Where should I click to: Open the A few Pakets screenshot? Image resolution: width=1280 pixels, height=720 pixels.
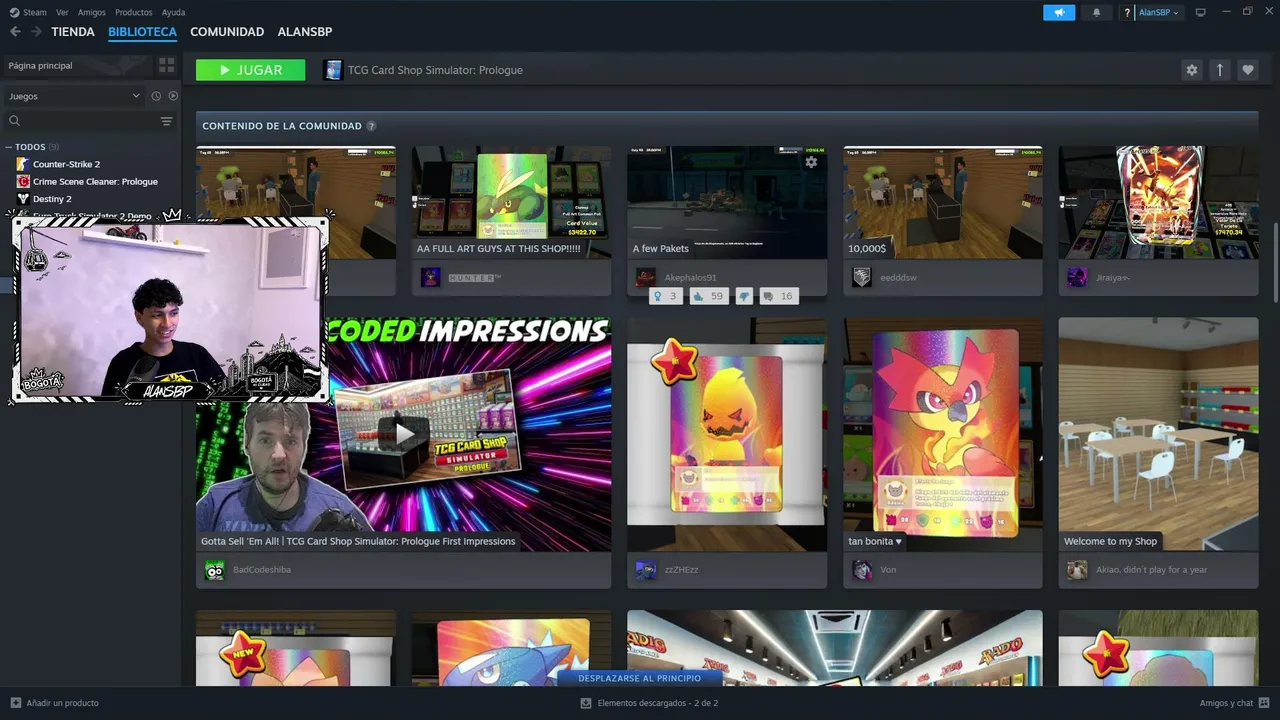727,203
